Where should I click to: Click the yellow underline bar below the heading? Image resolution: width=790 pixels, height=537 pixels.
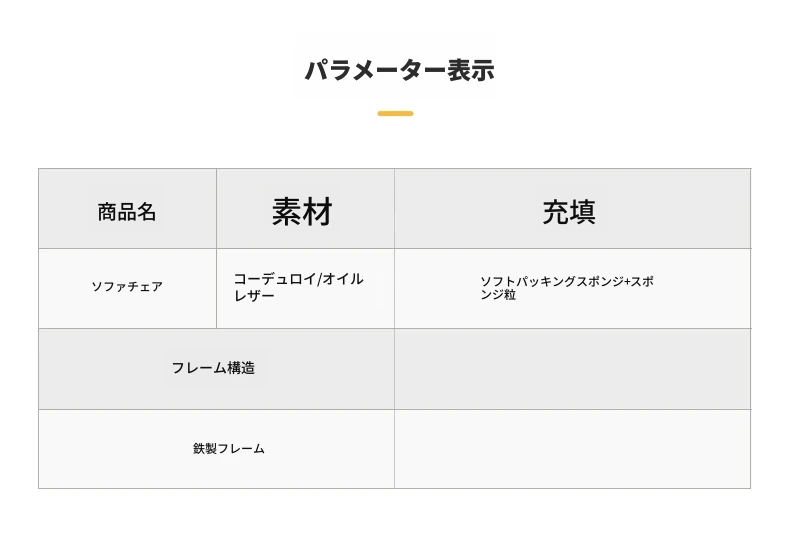coord(396,113)
